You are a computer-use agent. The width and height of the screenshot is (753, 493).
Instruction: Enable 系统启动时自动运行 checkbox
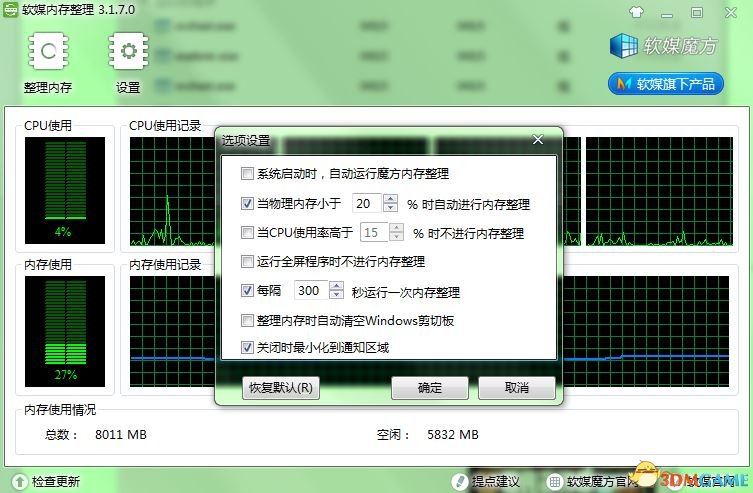tap(247, 173)
